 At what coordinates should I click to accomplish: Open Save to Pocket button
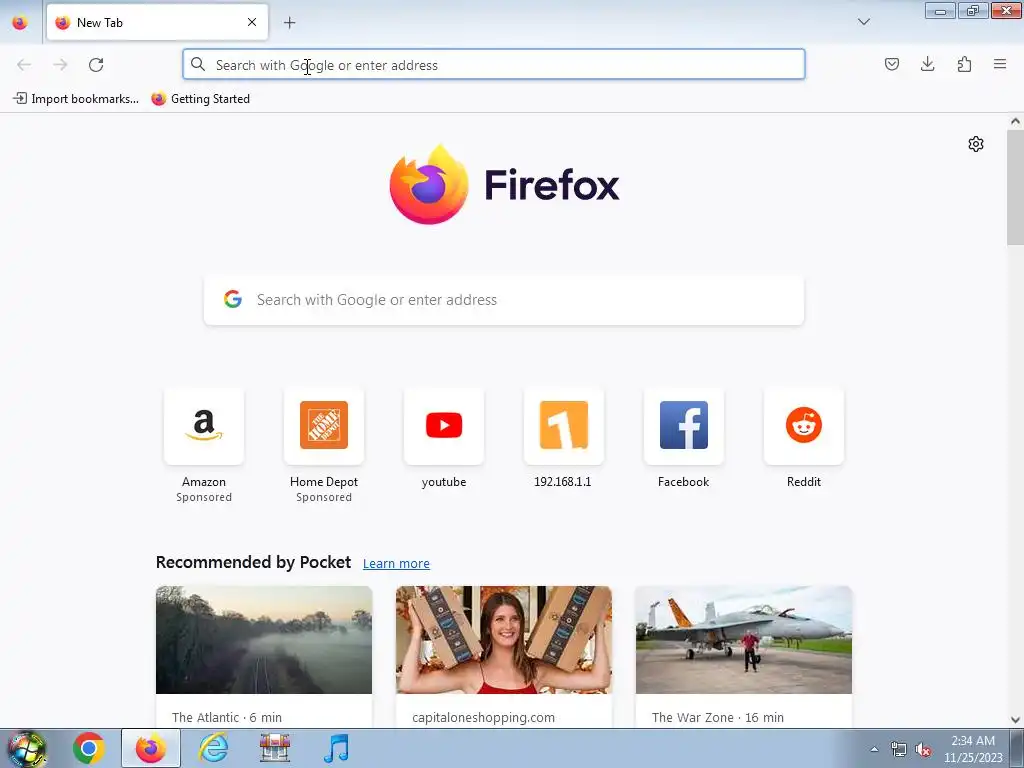(891, 64)
